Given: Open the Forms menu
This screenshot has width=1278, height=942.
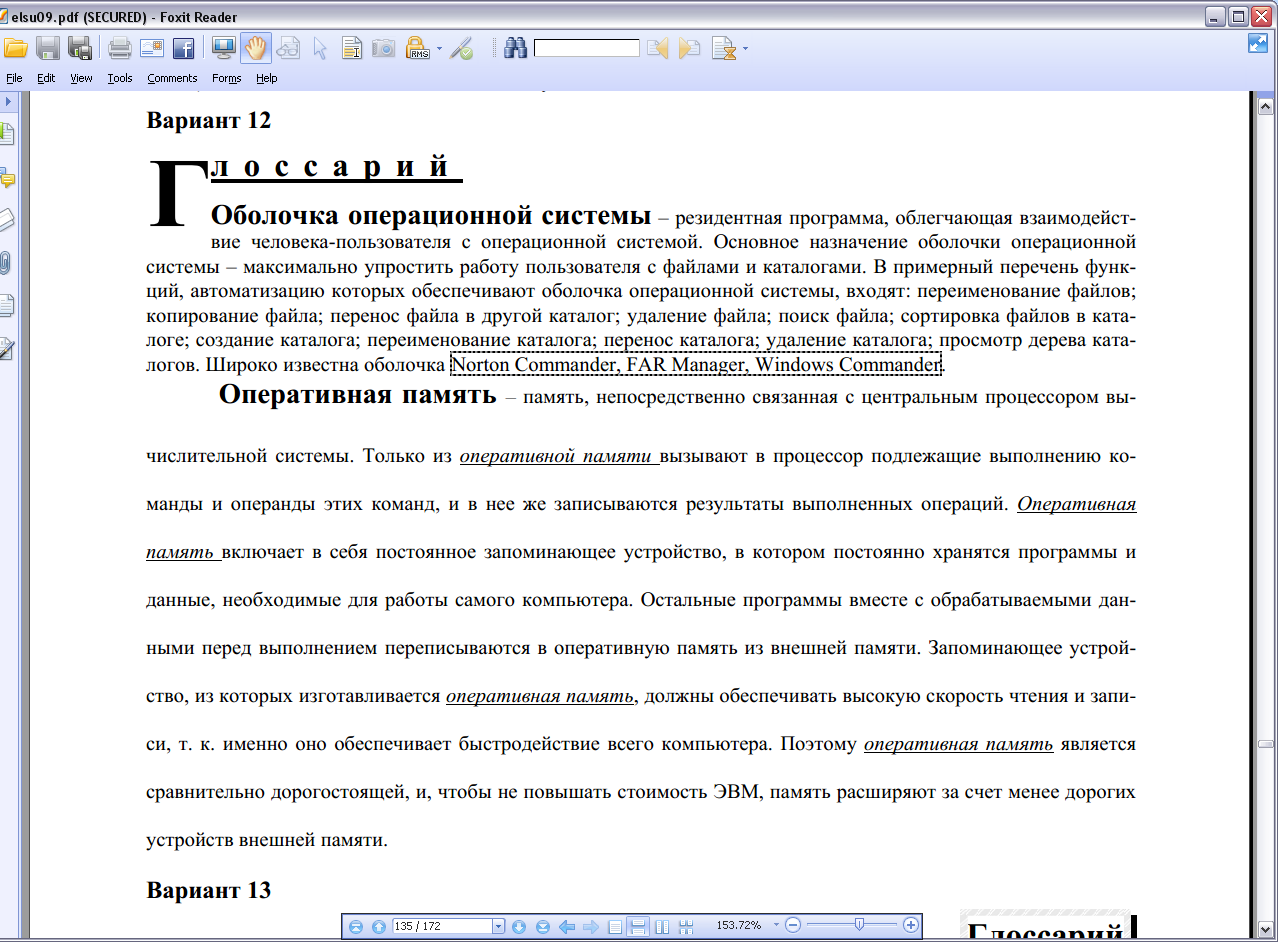Looking at the screenshot, I should pyautogui.click(x=227, y=78).
